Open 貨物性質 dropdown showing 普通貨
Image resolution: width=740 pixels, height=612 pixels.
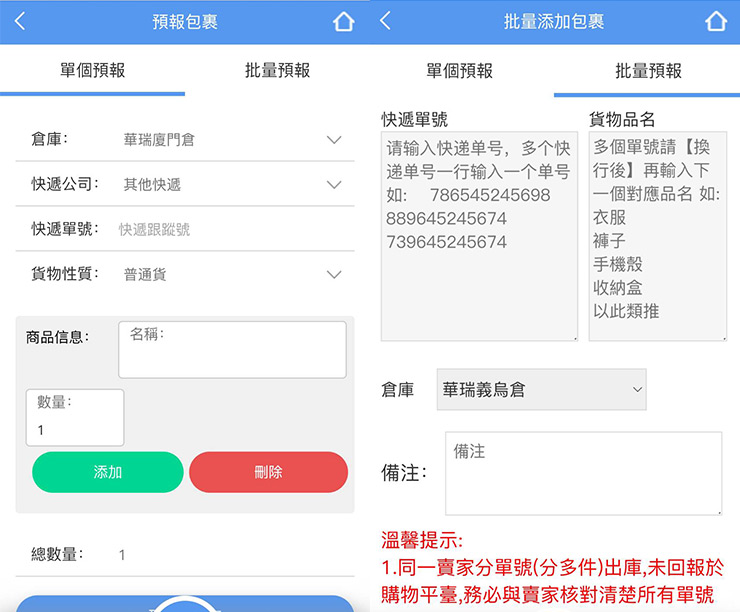coord(185,274)
